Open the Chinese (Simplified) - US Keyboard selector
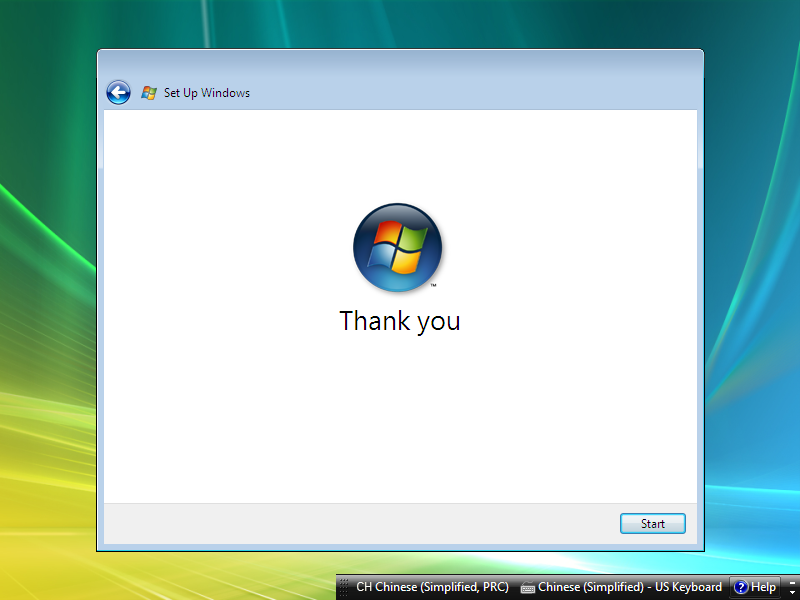The height and width of the screenshot is (600, 800). pos(621,587)
